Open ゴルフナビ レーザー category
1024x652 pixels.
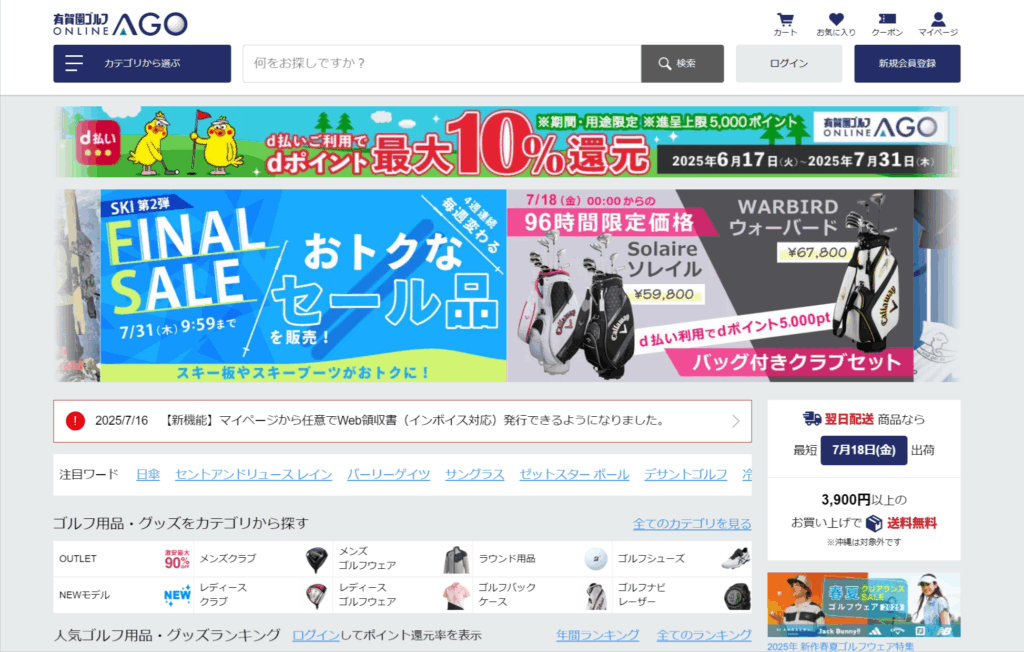[x=682, y=595]
